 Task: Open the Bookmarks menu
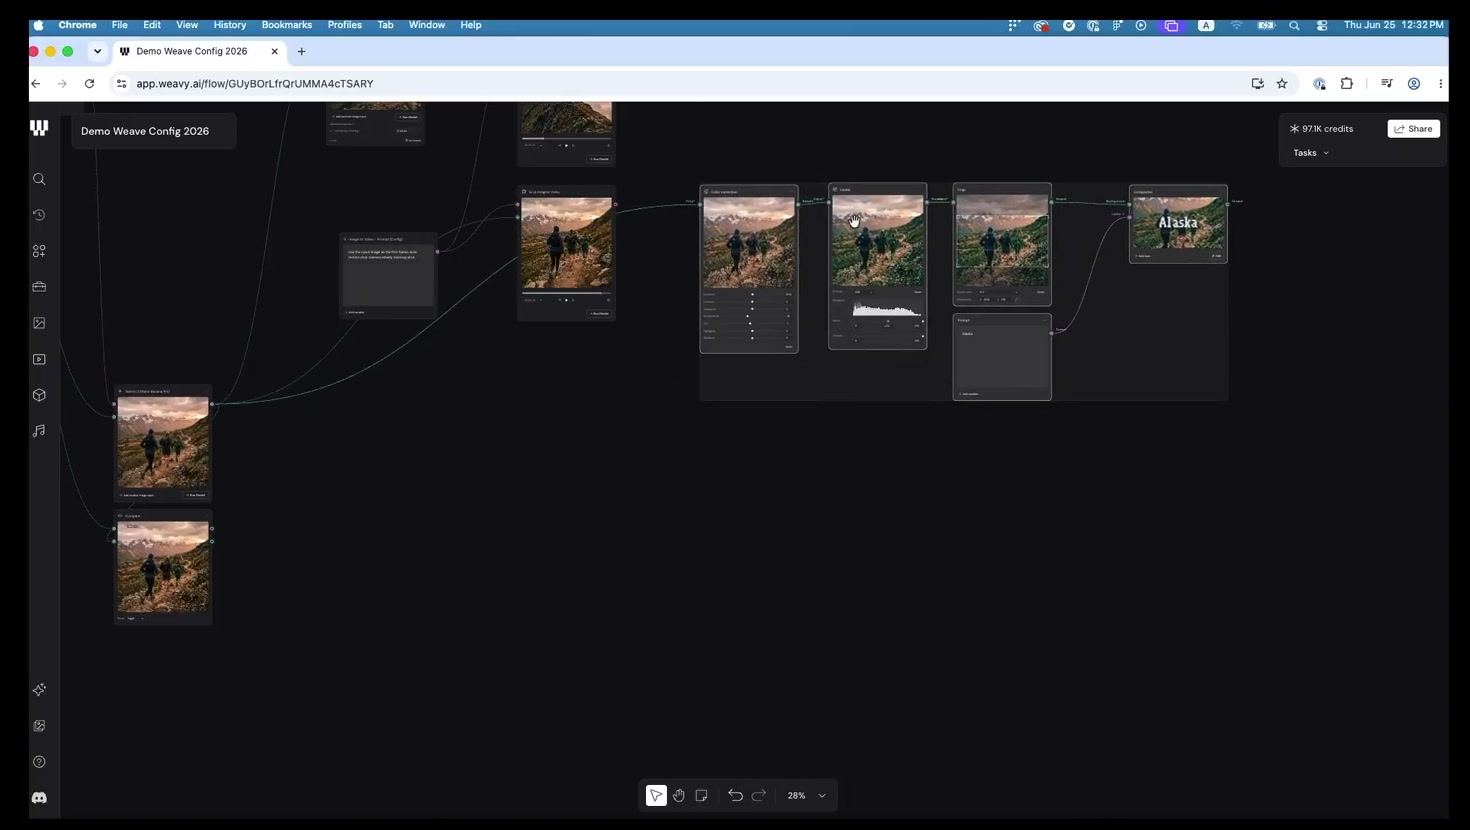click(x=287, y=25)
